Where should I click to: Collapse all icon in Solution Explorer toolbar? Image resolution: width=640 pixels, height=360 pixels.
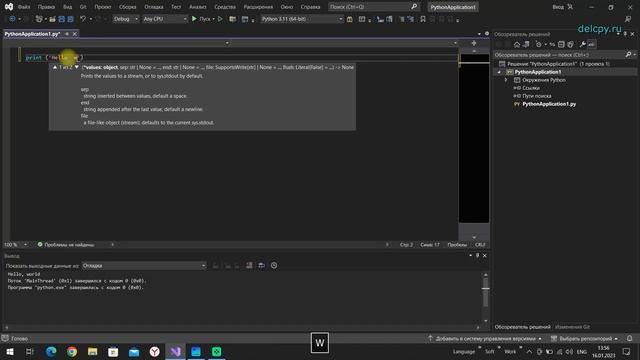561,44
